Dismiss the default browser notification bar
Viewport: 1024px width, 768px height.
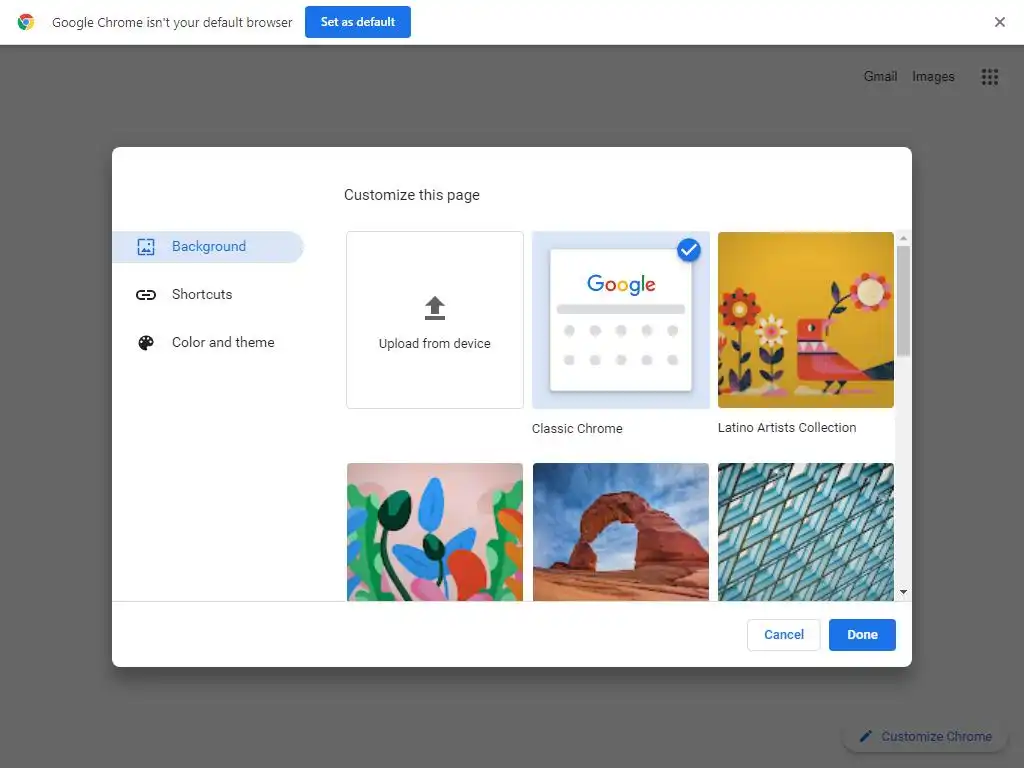tap(999, 22)
